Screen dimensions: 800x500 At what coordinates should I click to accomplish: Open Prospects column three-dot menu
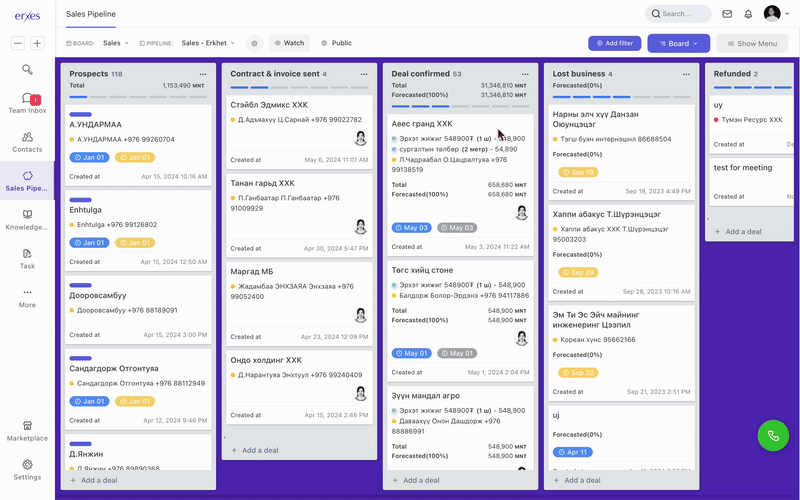click(x=203, y=74)
